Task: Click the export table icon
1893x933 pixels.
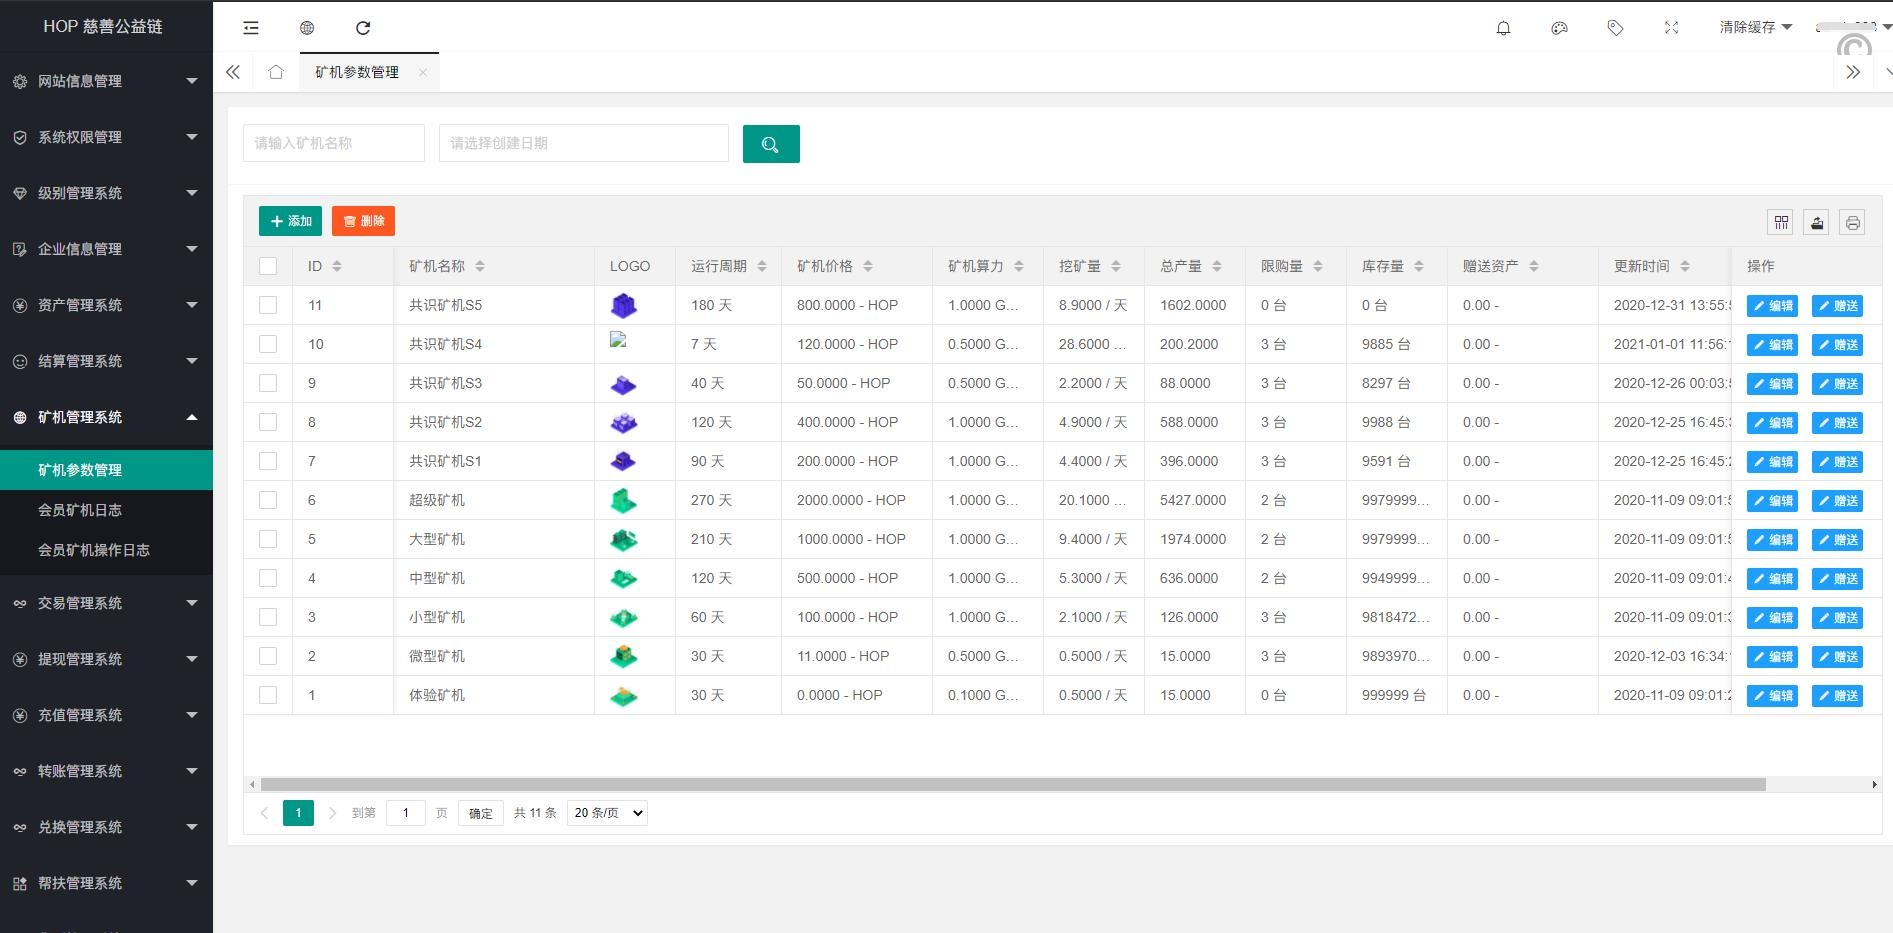Action: (x=1817, y=223)
